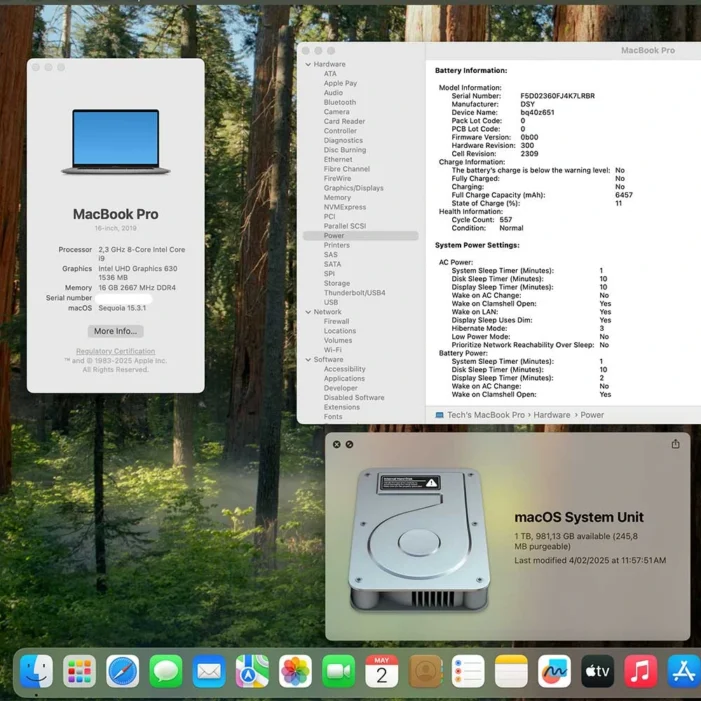
Task: Launch Apple TV from Dock
Action: 597,671
